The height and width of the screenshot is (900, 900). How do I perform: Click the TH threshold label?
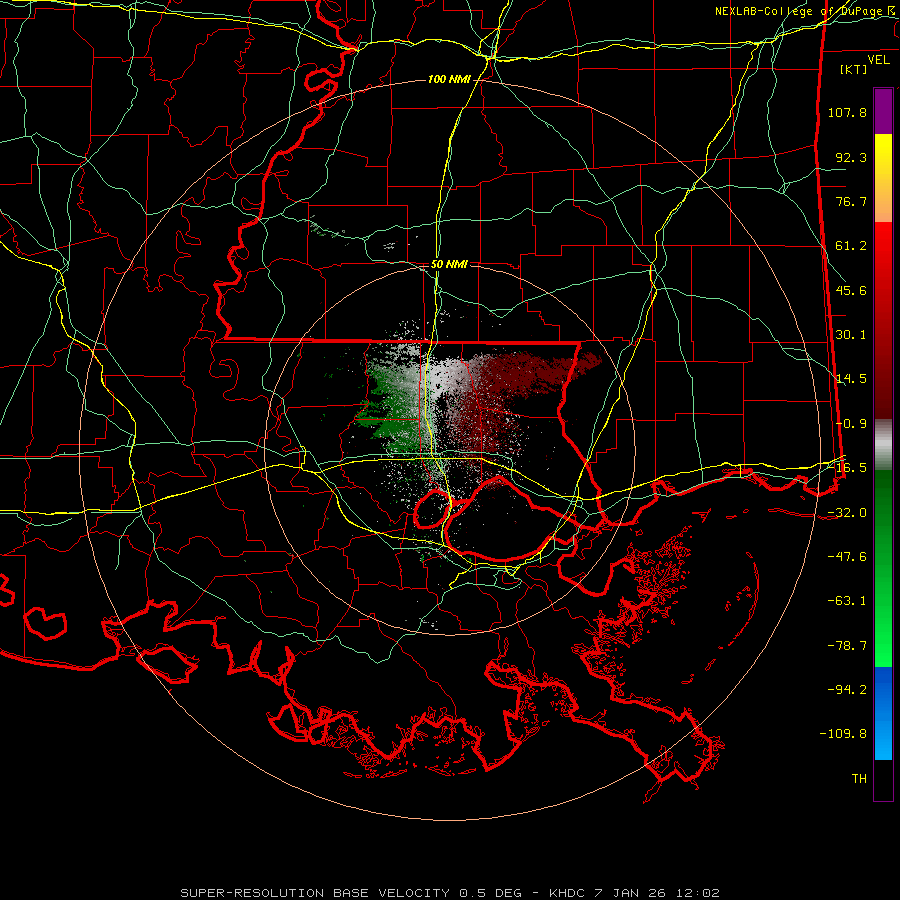click(x=859, y=779)
